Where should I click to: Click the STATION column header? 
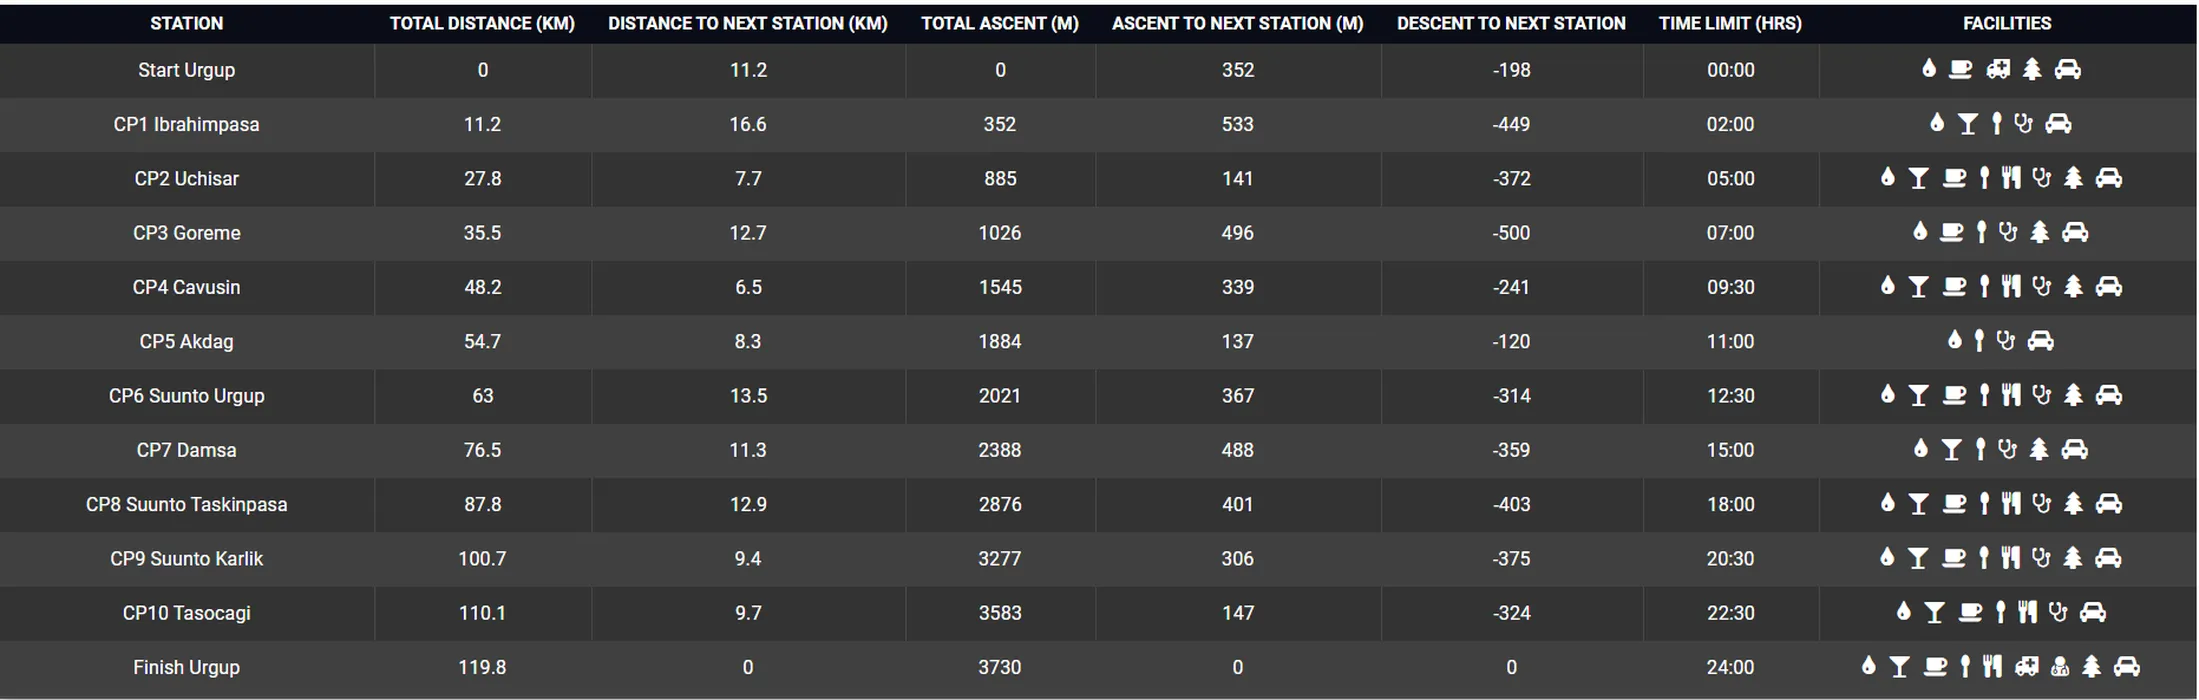tap(187, 23)
